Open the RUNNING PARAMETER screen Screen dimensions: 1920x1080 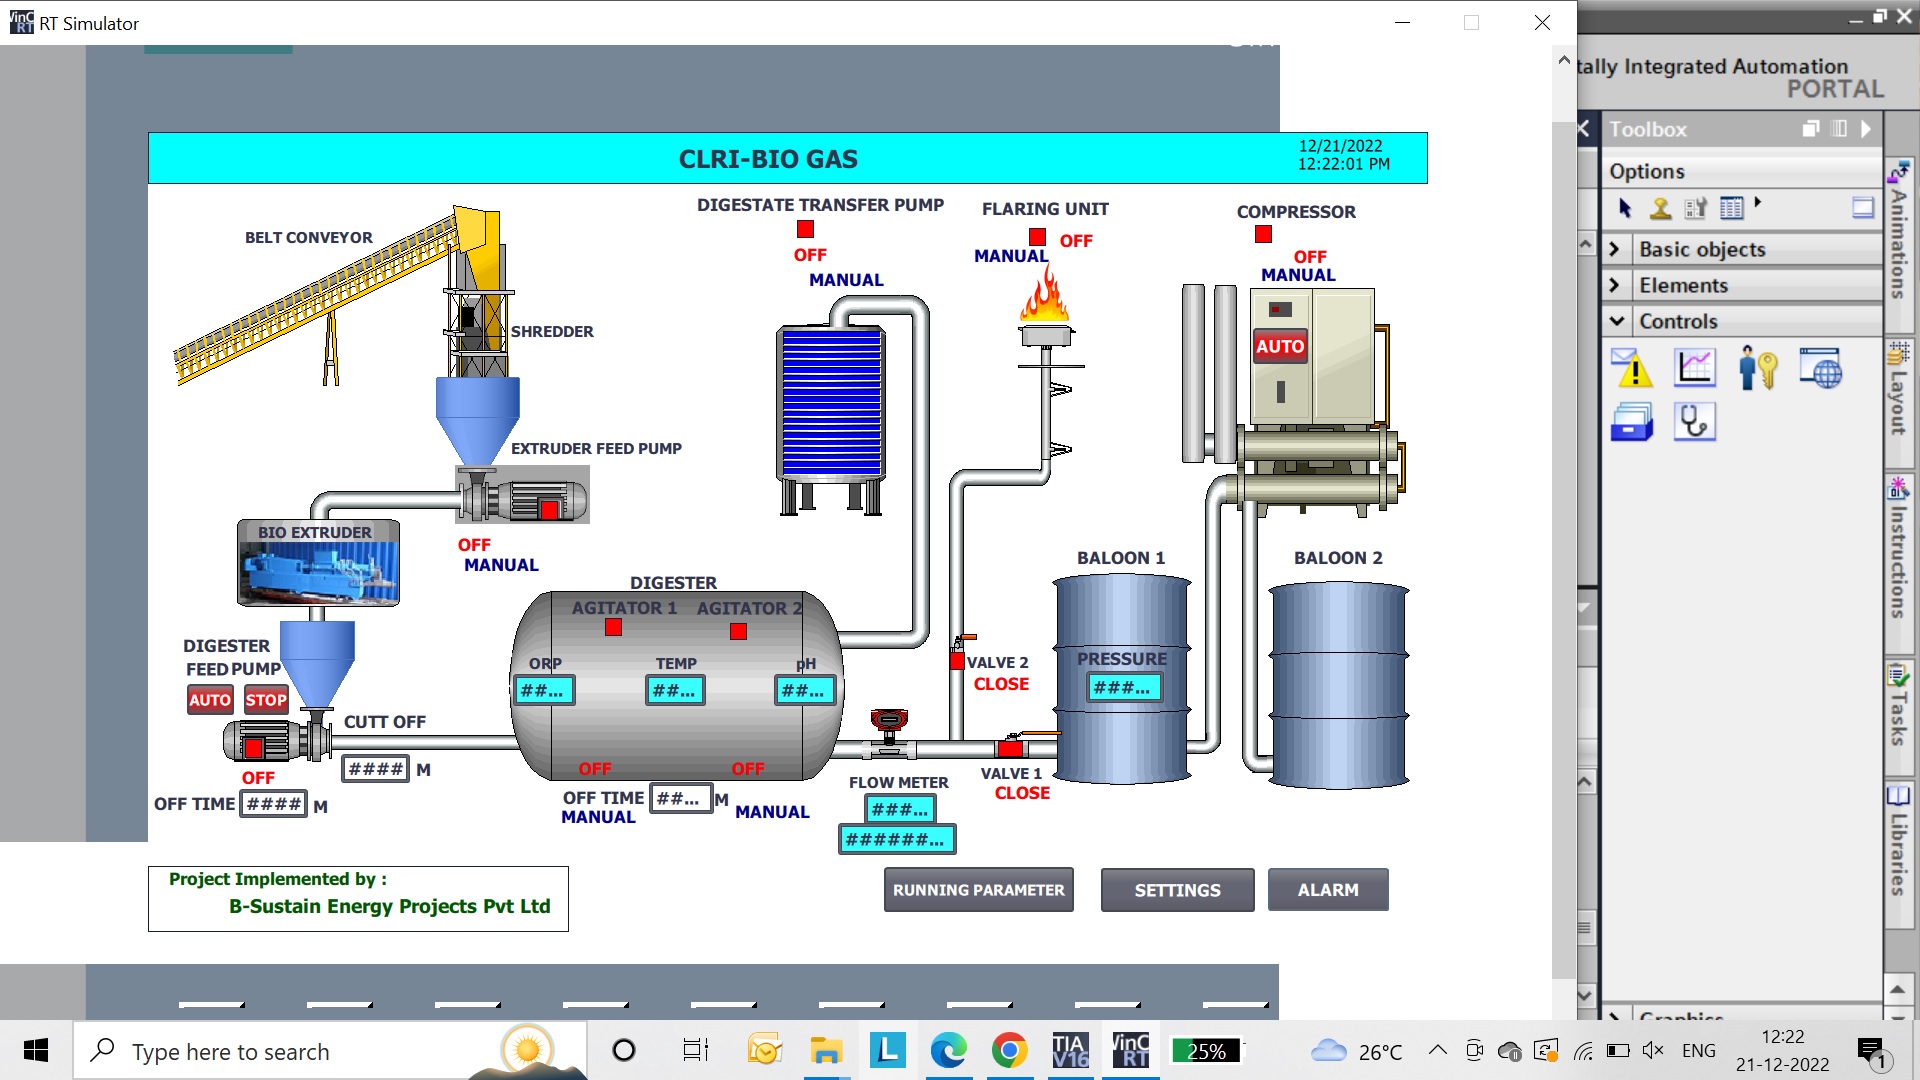[978, 890]
